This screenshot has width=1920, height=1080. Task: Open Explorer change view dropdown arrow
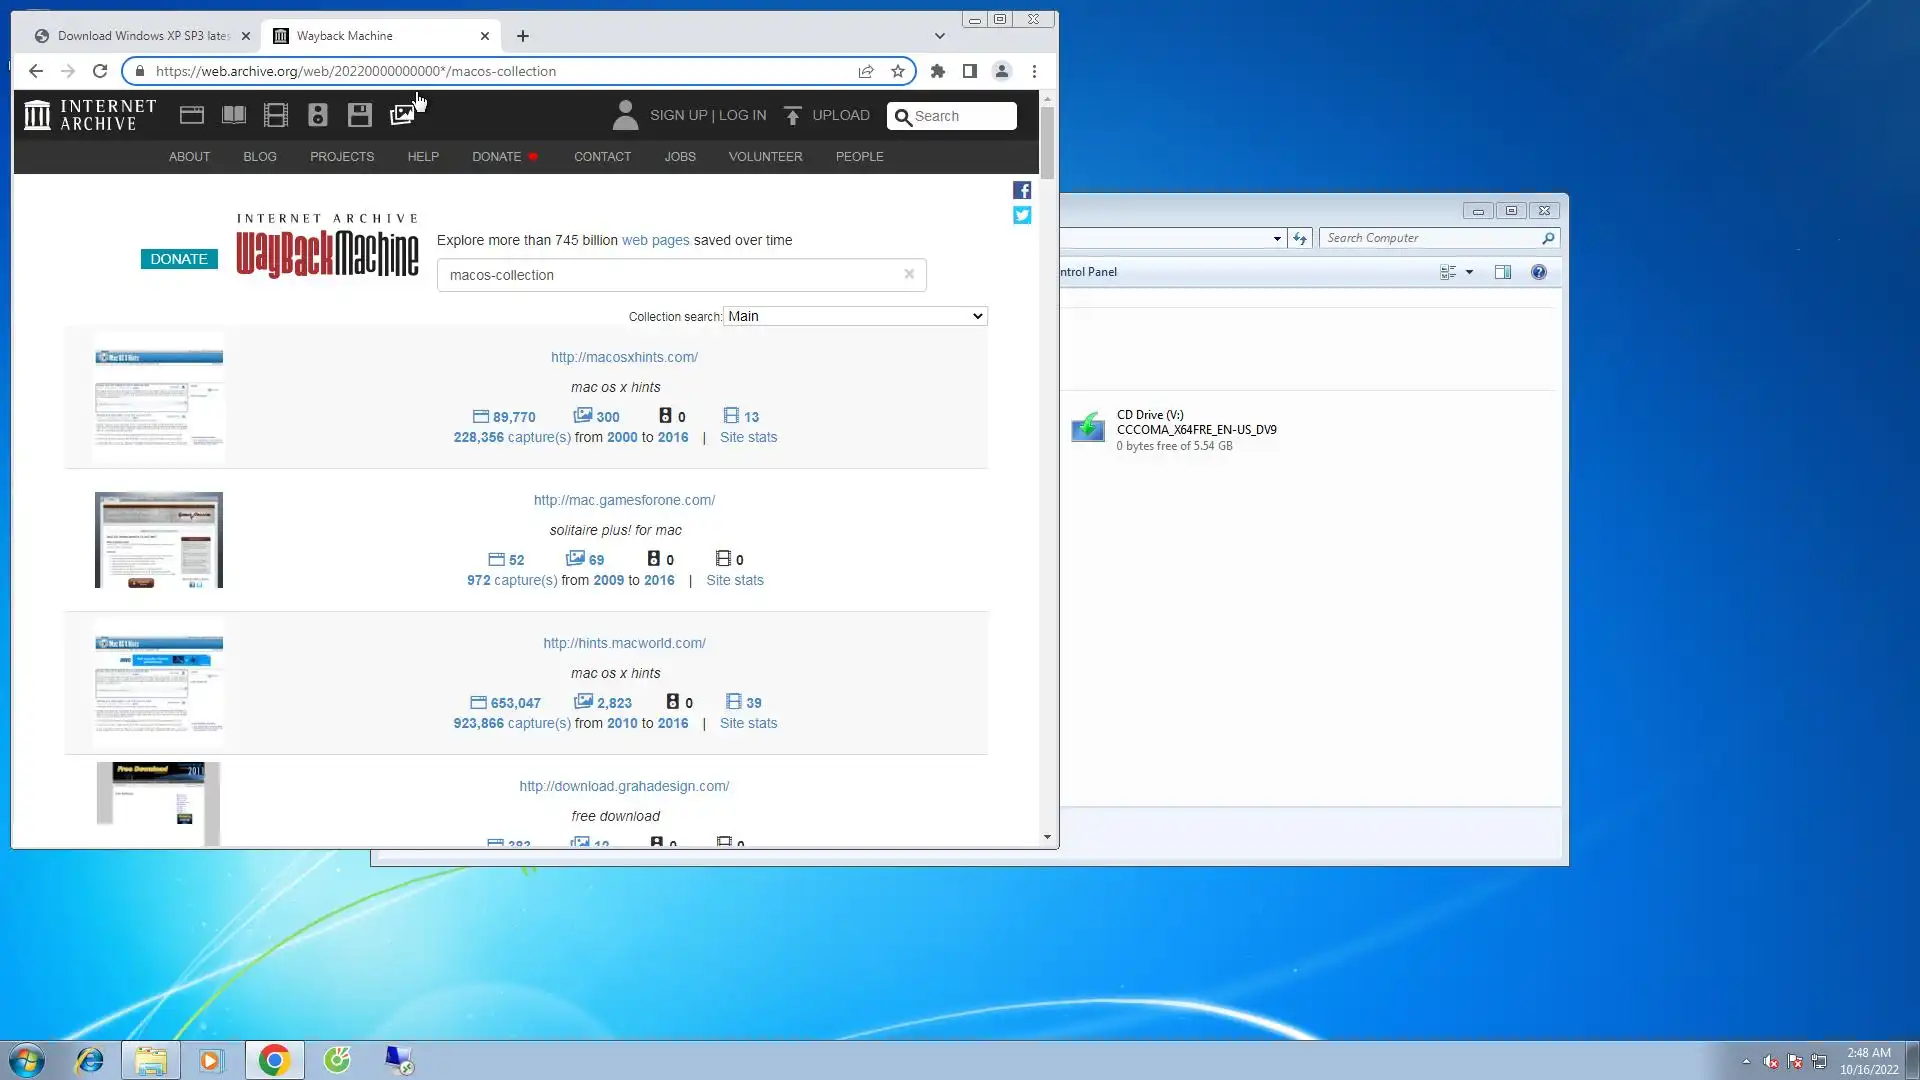1469,272
